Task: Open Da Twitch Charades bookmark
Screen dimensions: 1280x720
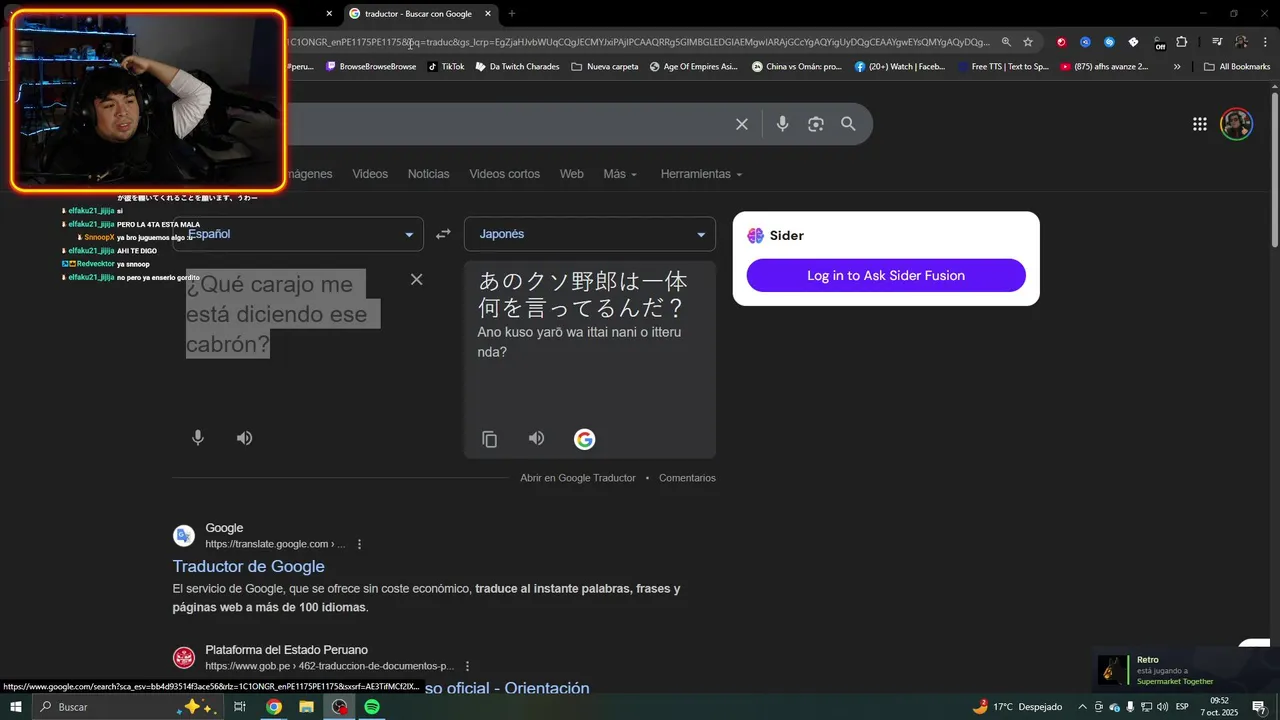Action: pos(517,67)
